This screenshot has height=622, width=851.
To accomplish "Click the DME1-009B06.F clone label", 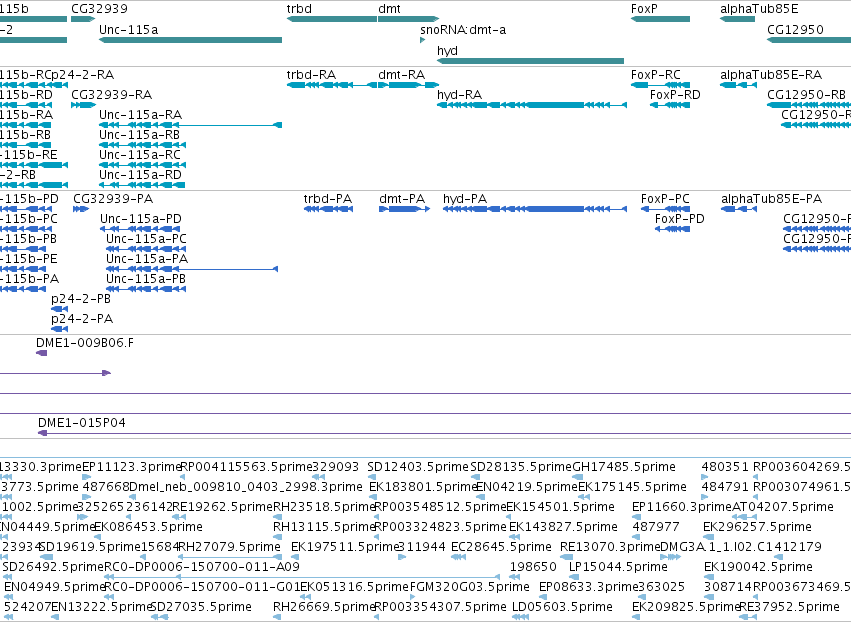I will (x=85, y=343).
